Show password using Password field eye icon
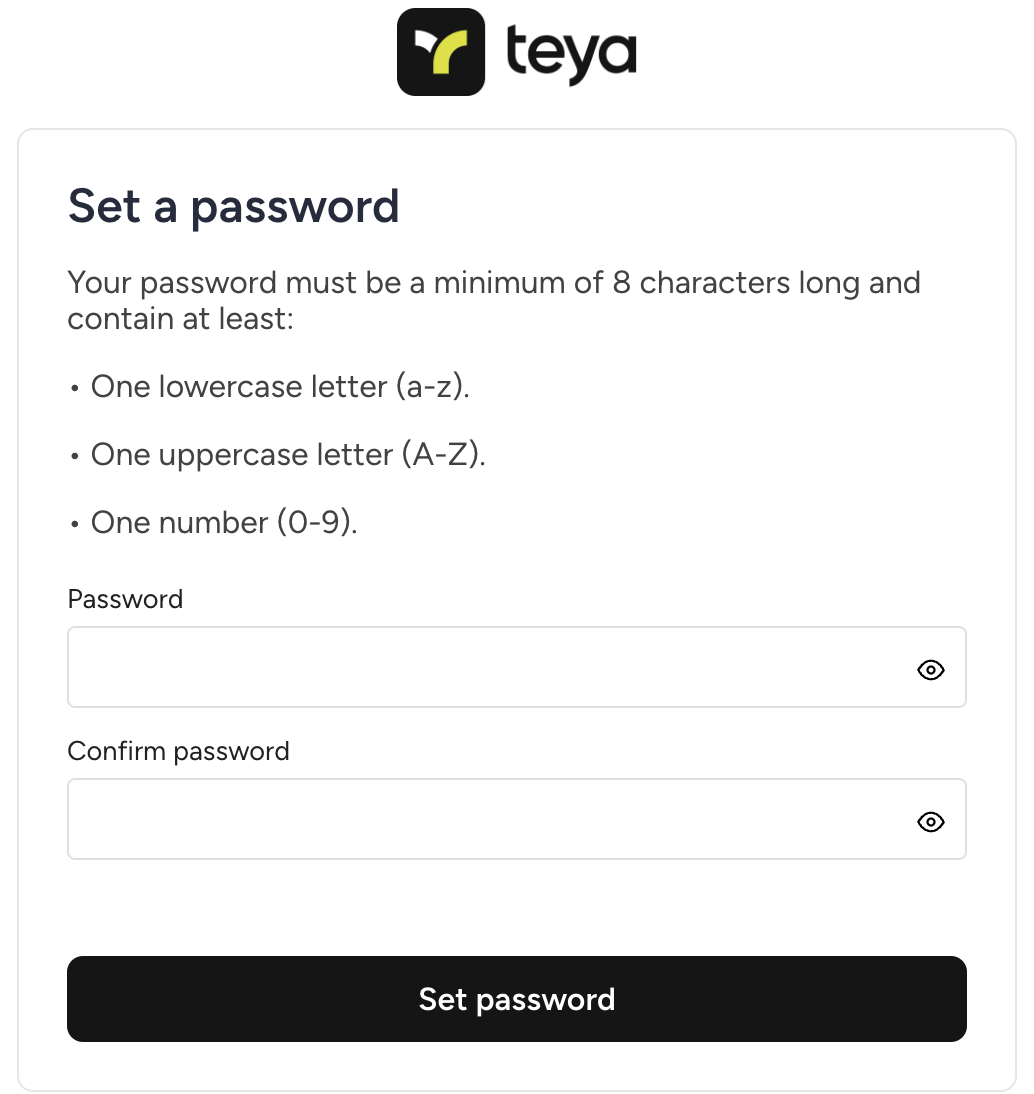The height and width of the screenshot is (1094, 1034). [x=930, y=670]
